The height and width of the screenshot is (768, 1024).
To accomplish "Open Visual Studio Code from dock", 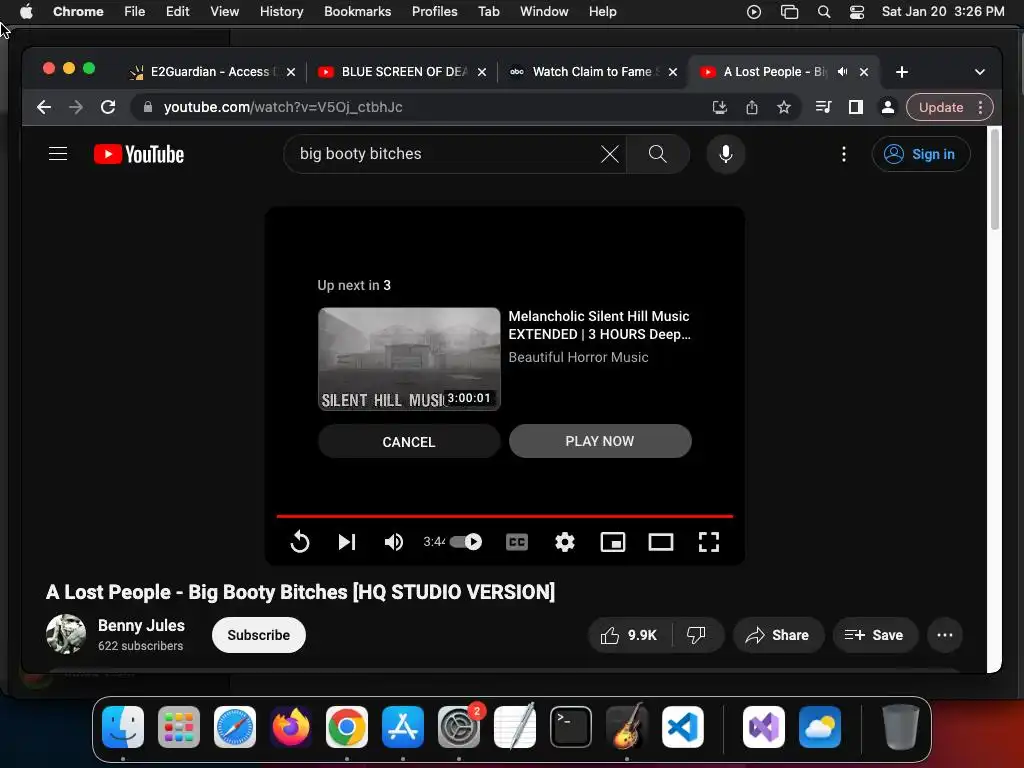I will pyautogui.click(x=682, y=727).
